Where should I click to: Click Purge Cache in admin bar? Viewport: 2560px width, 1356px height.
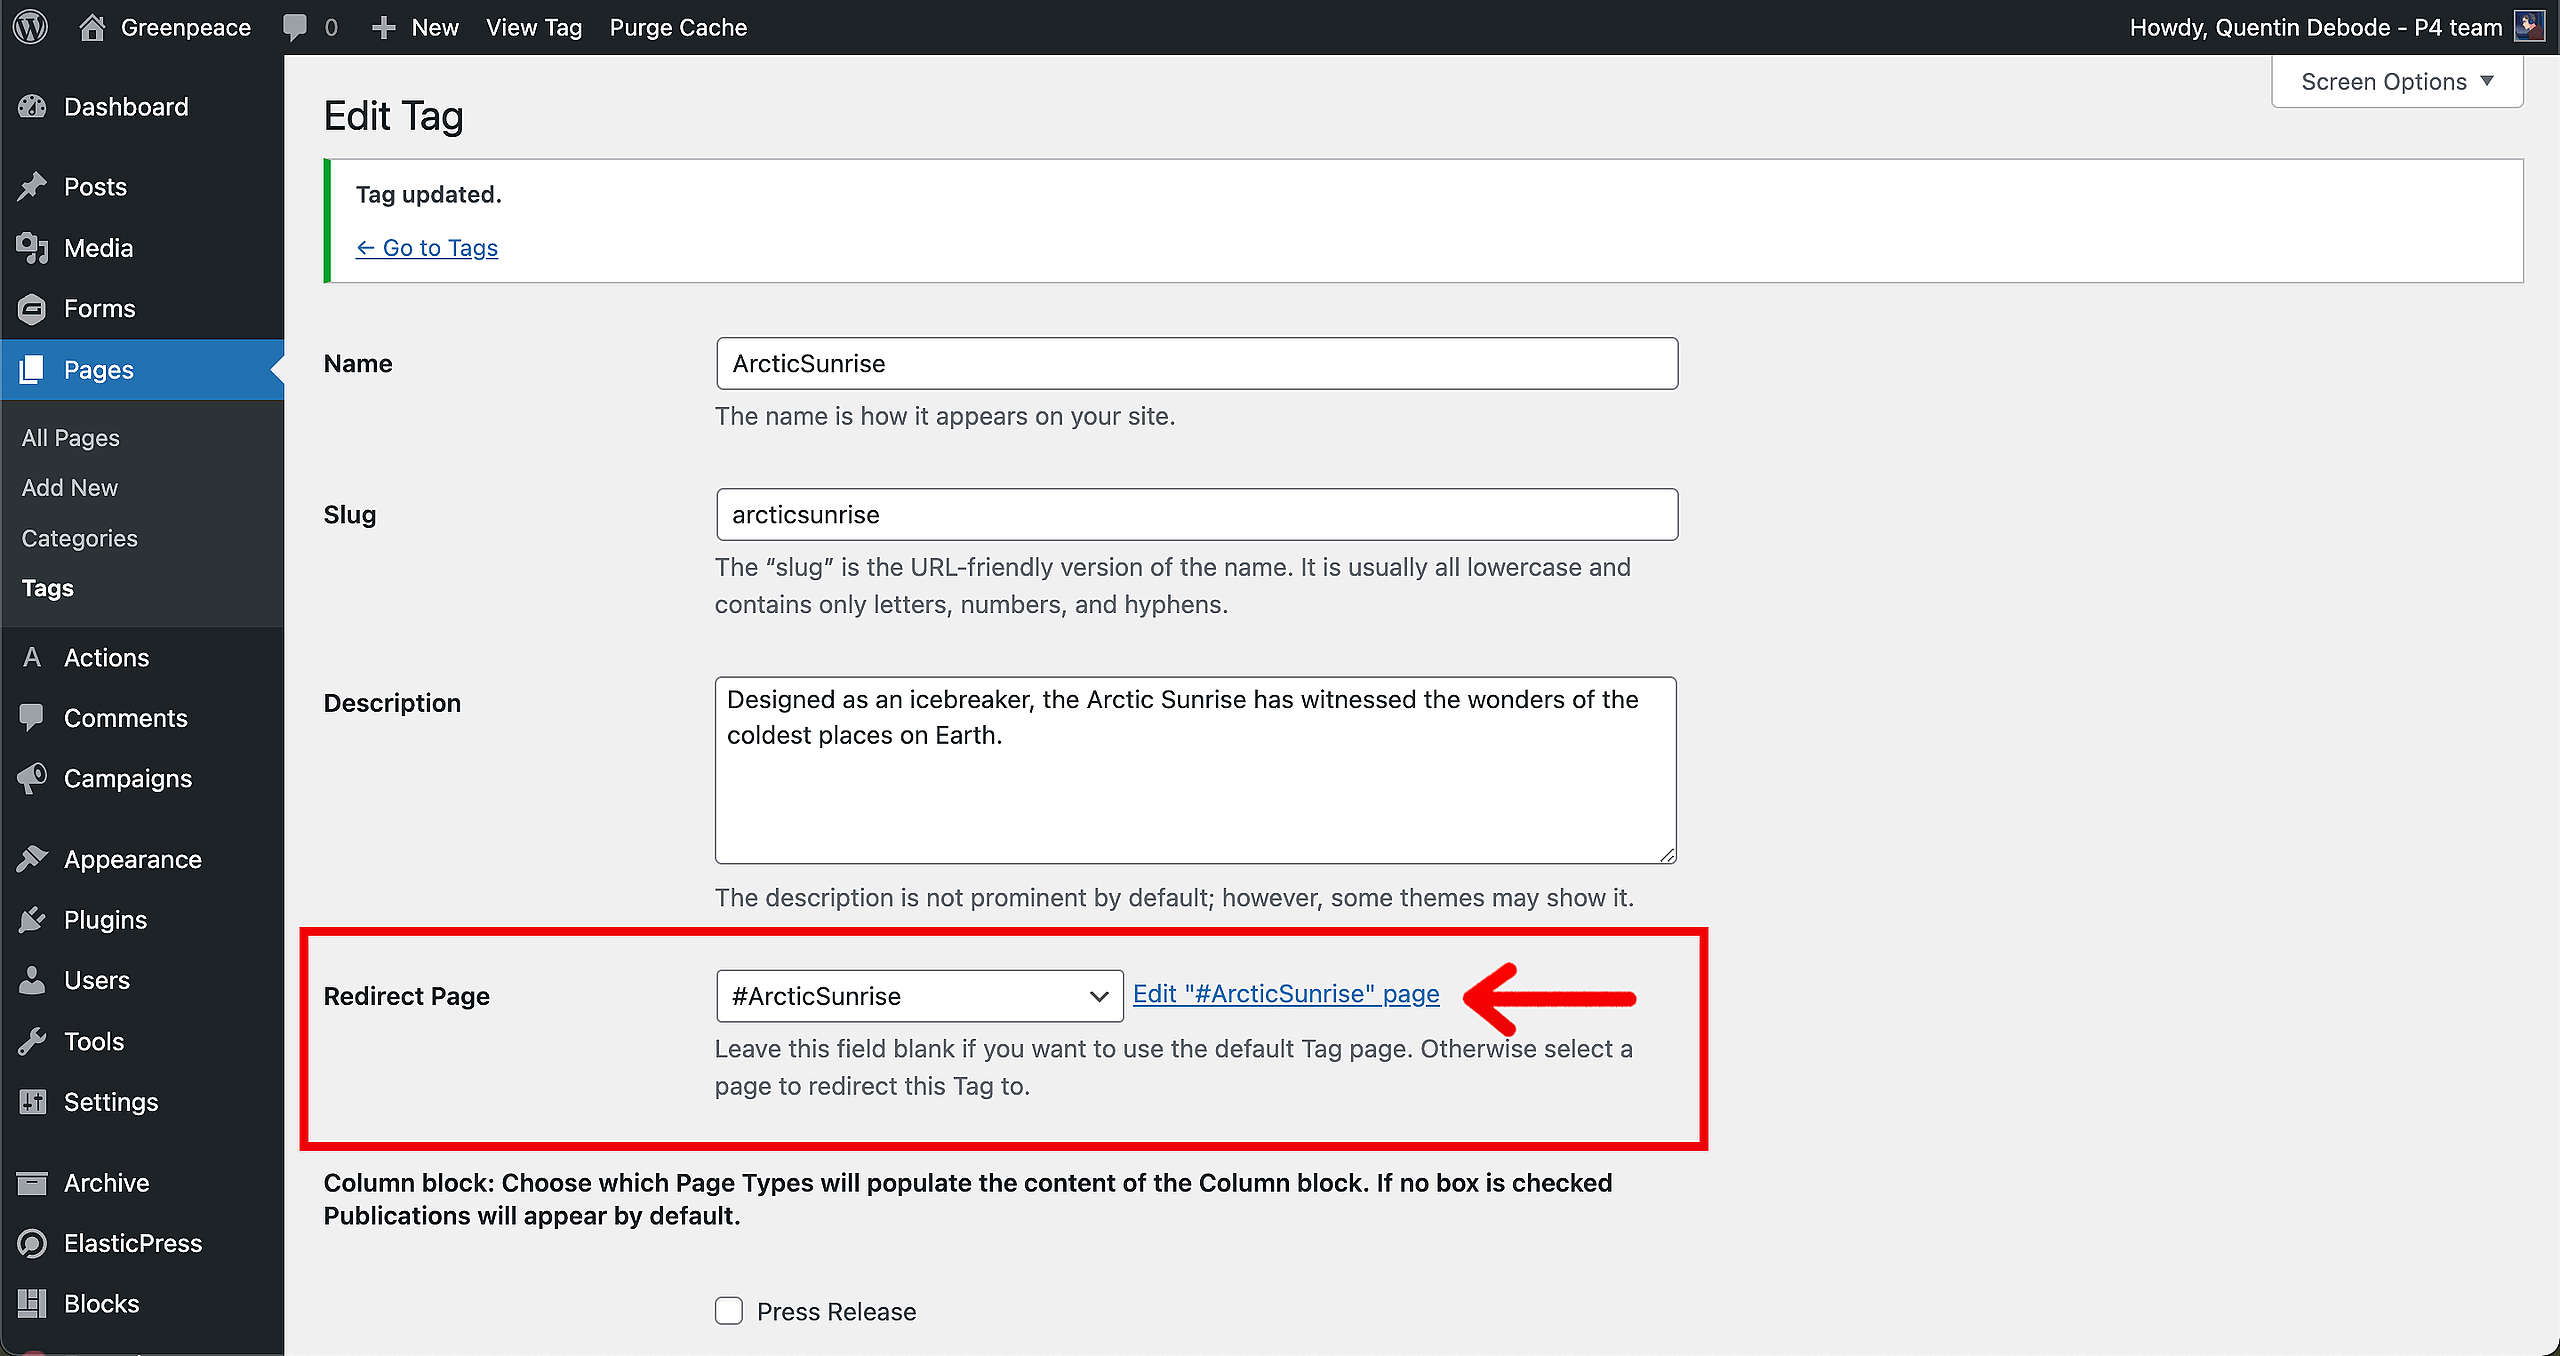pyautogui.click(x=678, y=27)
